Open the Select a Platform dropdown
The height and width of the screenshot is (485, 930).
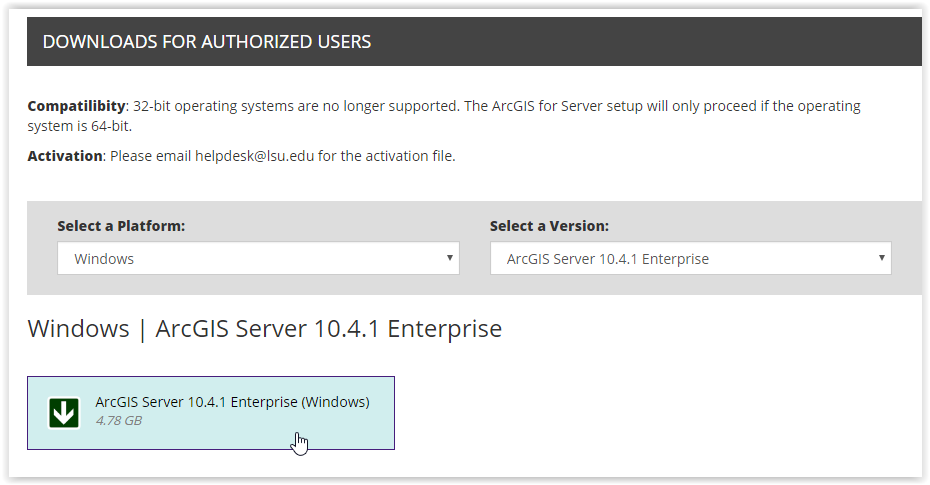(258, 258)
